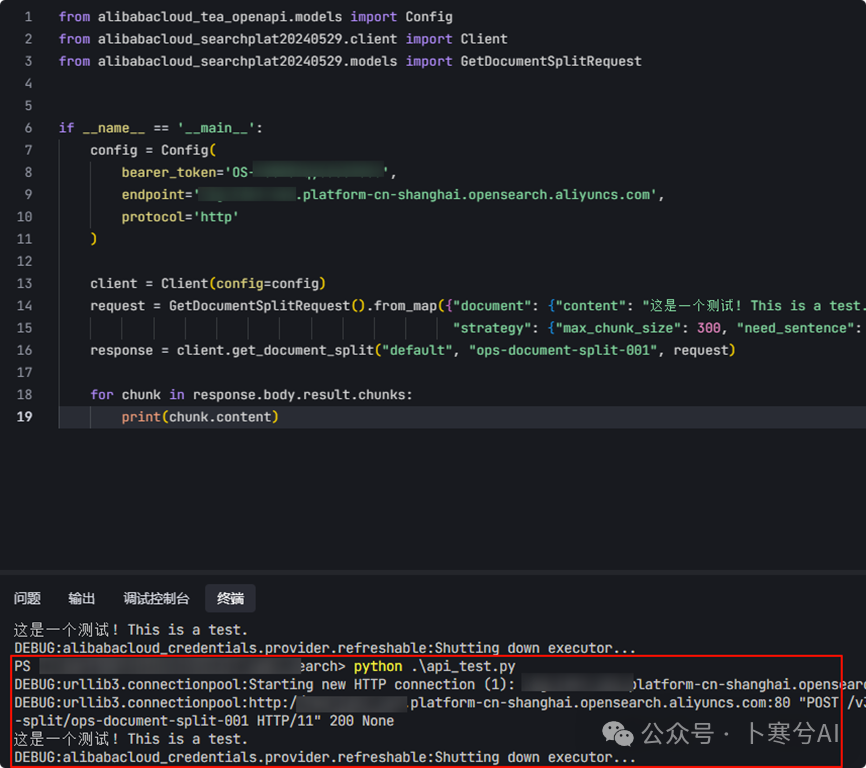Open the 输出 panel tab

click(x=82, y=598)
